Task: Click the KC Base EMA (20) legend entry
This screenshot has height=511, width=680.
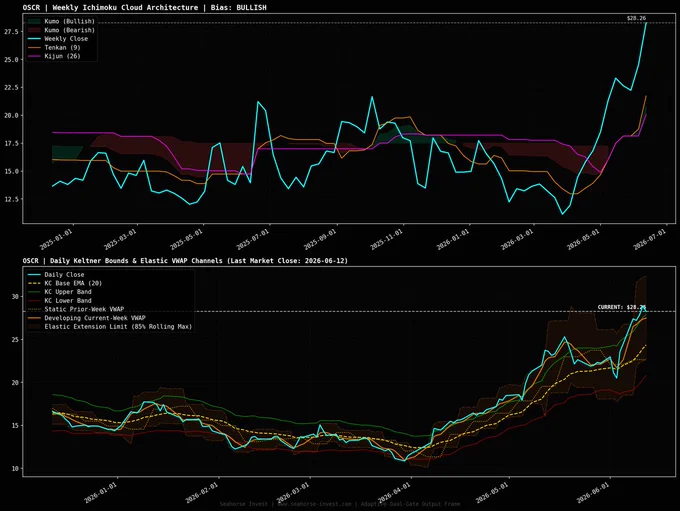Action: (x=65, y=283)
